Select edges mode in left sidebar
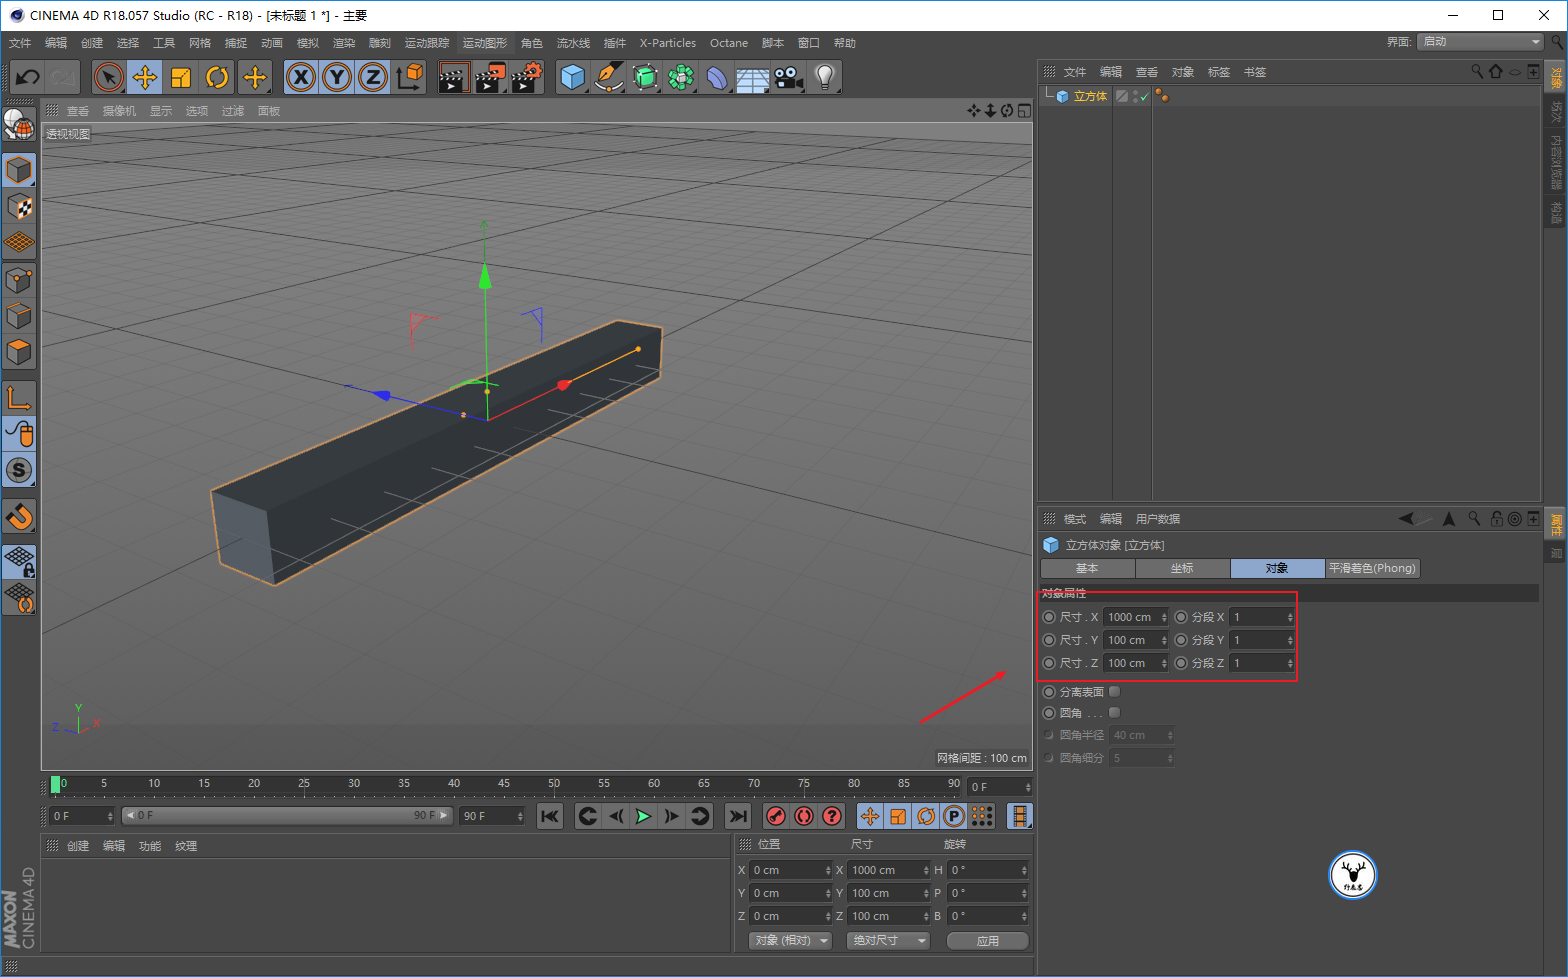 click(19, 316)
